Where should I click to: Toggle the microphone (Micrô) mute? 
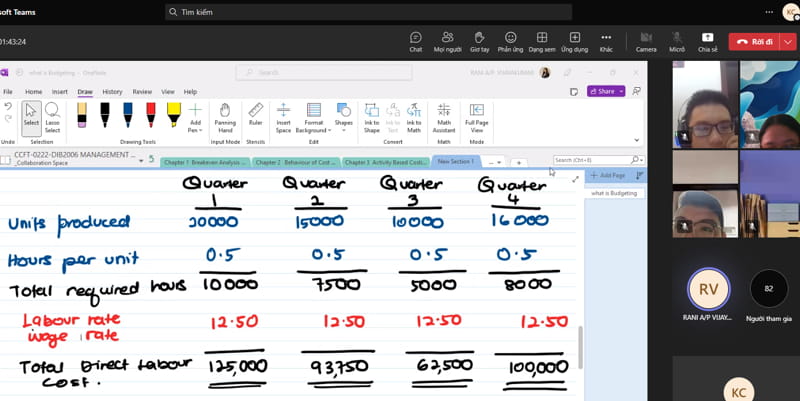677,40
